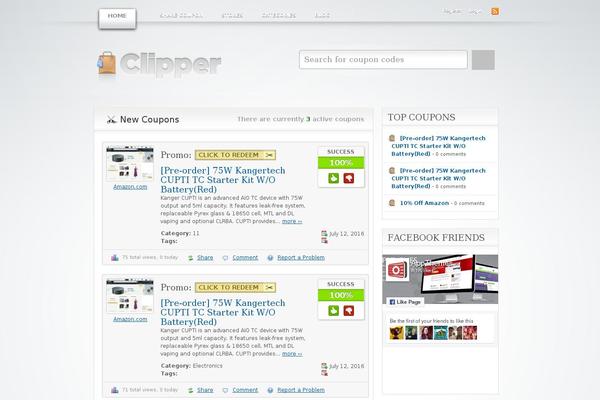Click Report a Problem on the Category 11 coupon
The image size is (600, 400).
(x=301, y=258)
